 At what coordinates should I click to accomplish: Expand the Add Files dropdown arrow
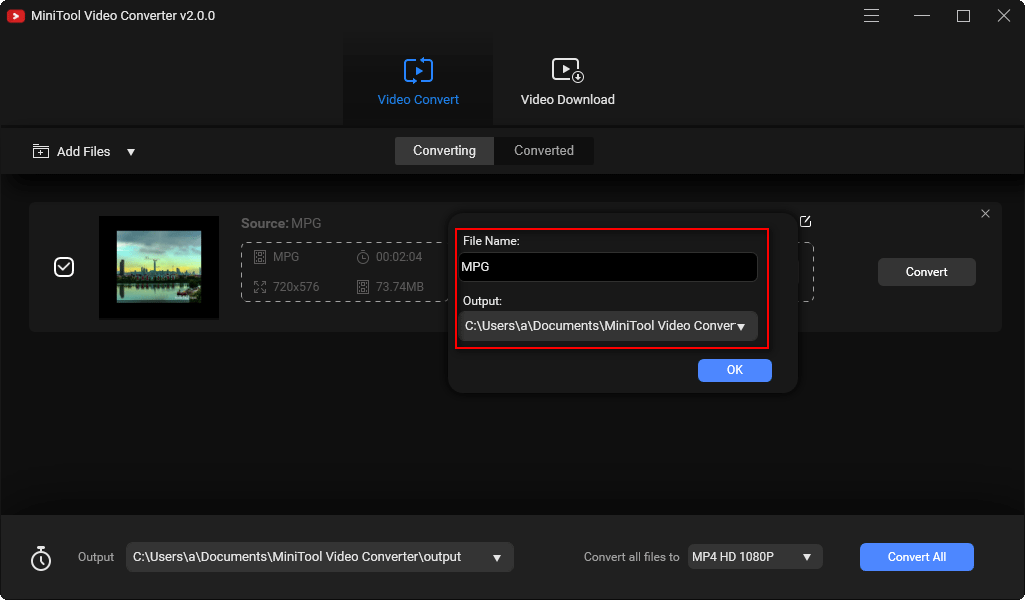pyautogui.click(x=131, y=151)
